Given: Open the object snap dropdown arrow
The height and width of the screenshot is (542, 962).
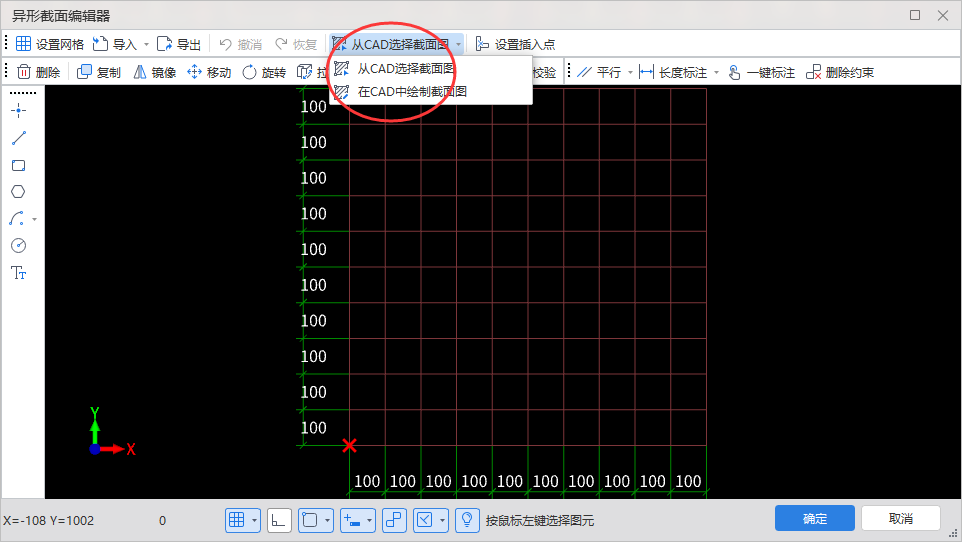Looking at the screenshot, I should pyautogui.click(x=328, y=521).
